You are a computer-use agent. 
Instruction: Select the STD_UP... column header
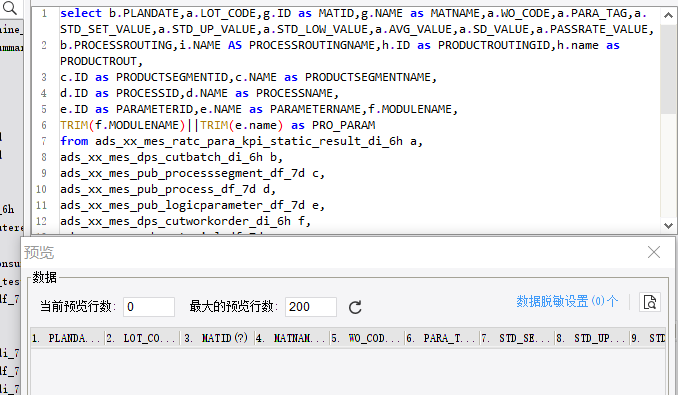pyautogui.click(x=592, y=338)
